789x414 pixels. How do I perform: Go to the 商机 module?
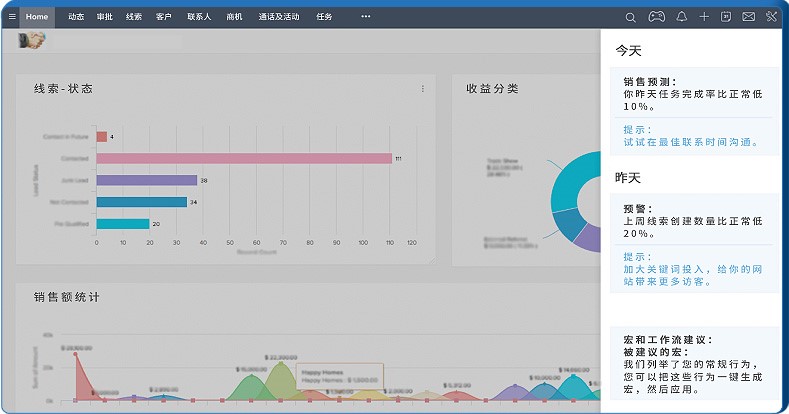click(x=234, y=17)
